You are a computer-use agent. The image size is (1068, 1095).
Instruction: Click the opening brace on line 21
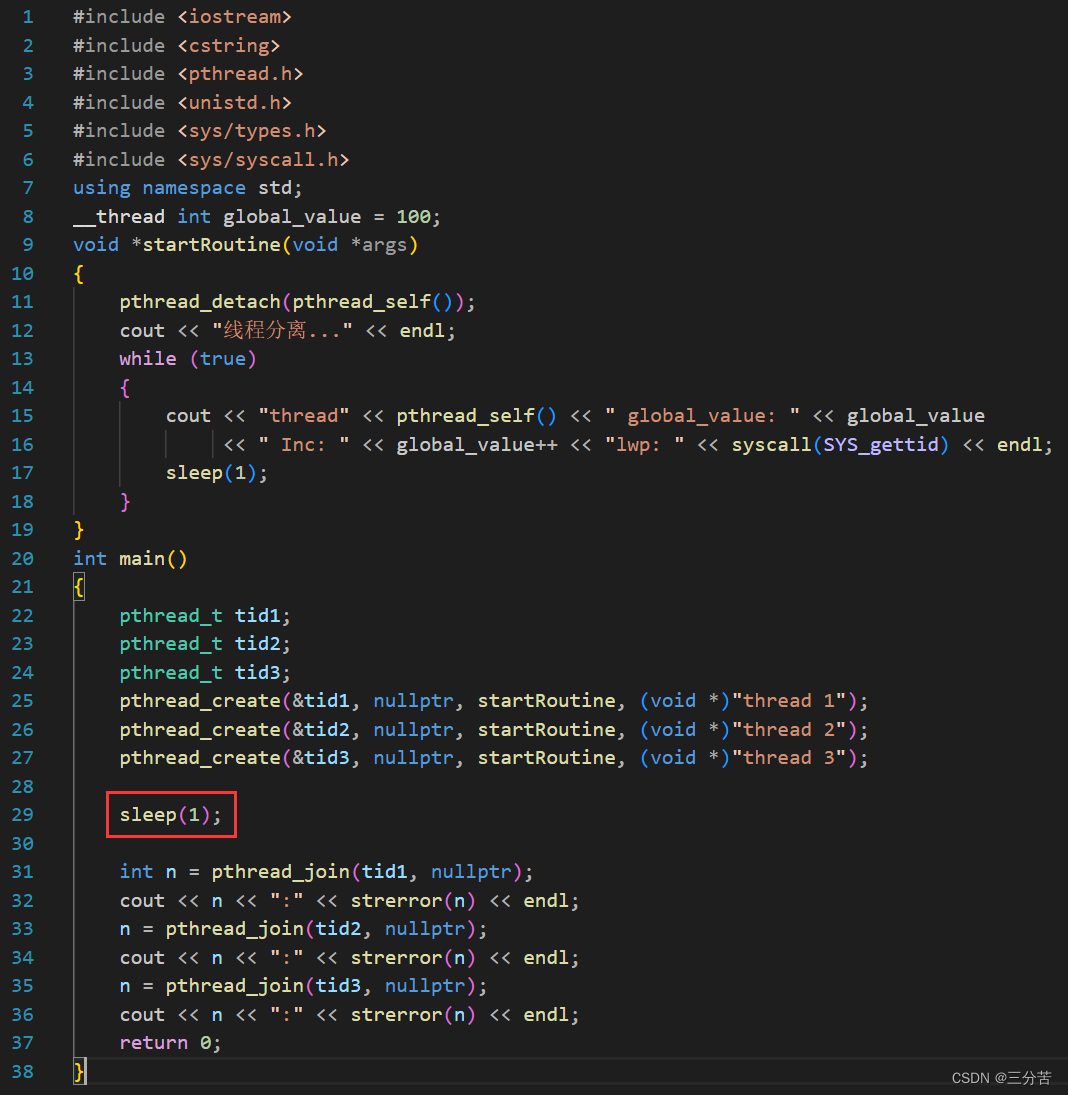(x=79, y=587)
